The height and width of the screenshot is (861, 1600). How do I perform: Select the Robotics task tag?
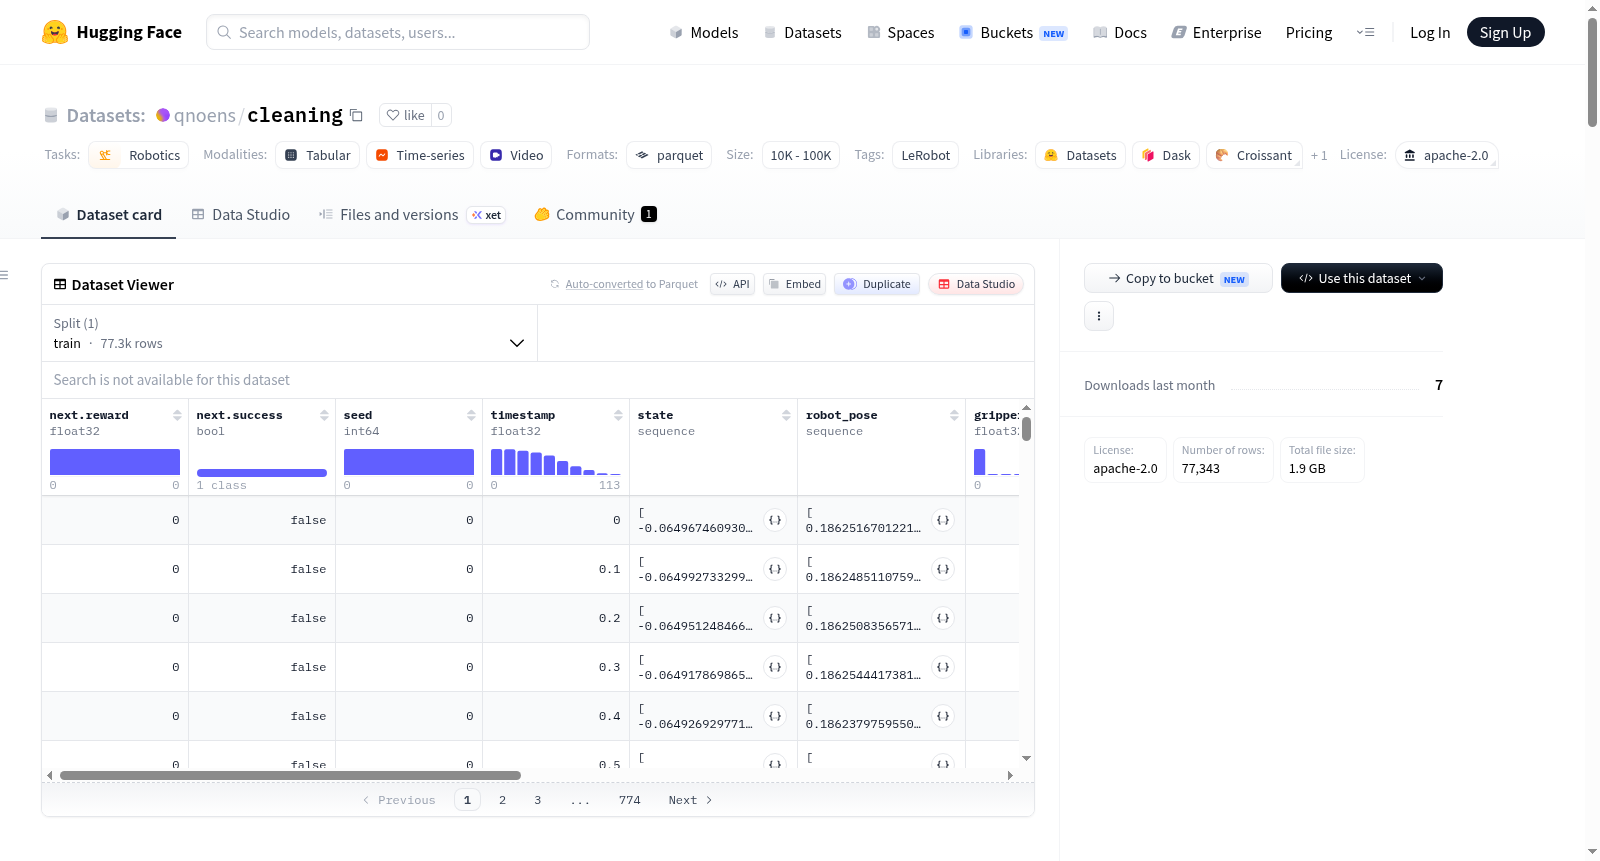(139, 155)
